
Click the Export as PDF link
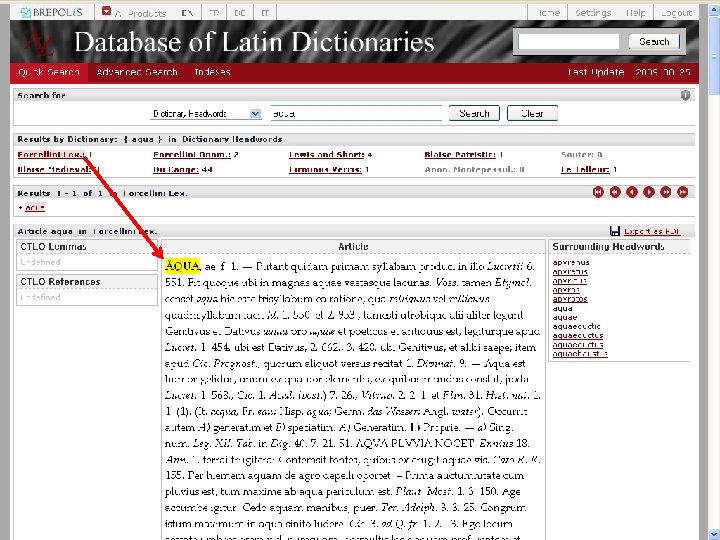[652, 231]
